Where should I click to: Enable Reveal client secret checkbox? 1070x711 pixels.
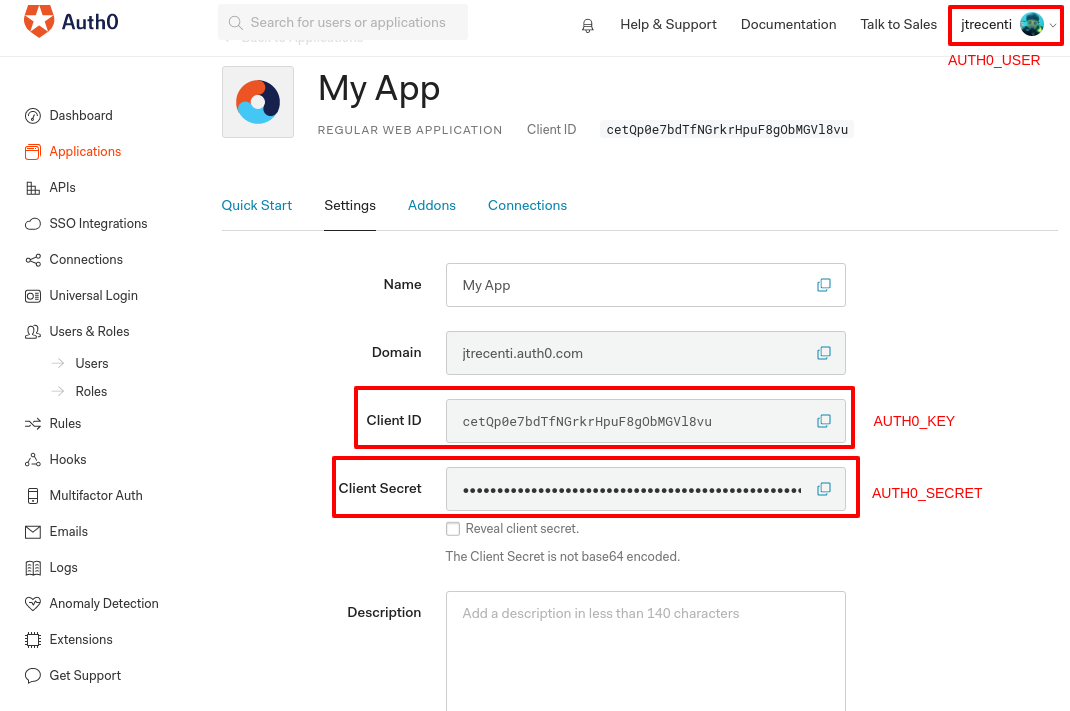[452, 529]
